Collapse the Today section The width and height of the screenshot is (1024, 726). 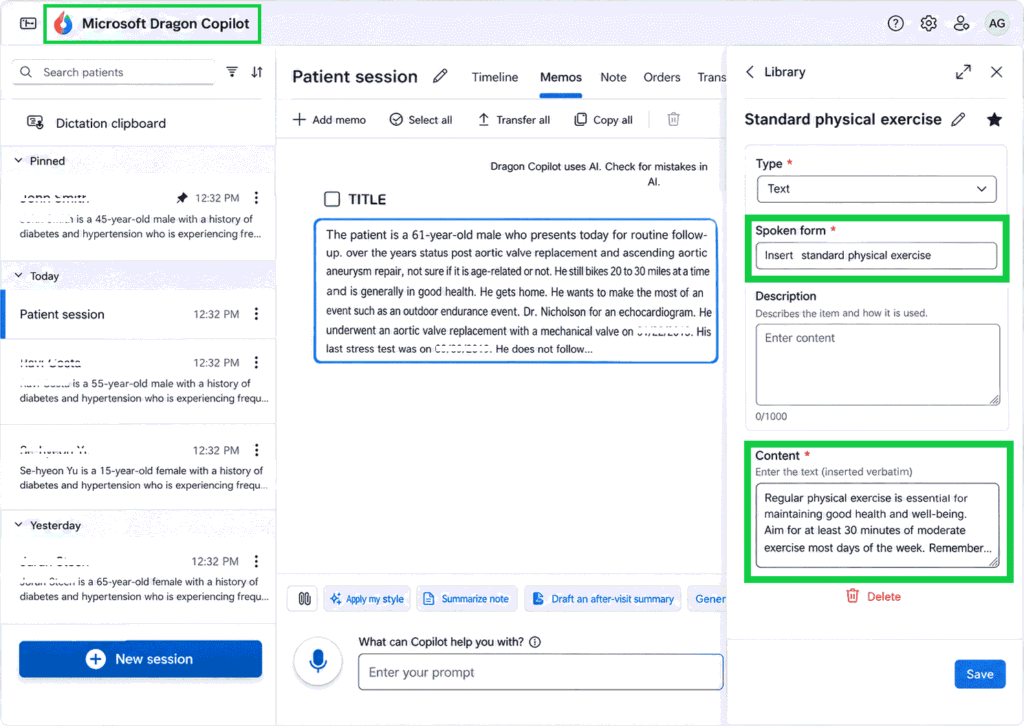click(x=19, y=276)
